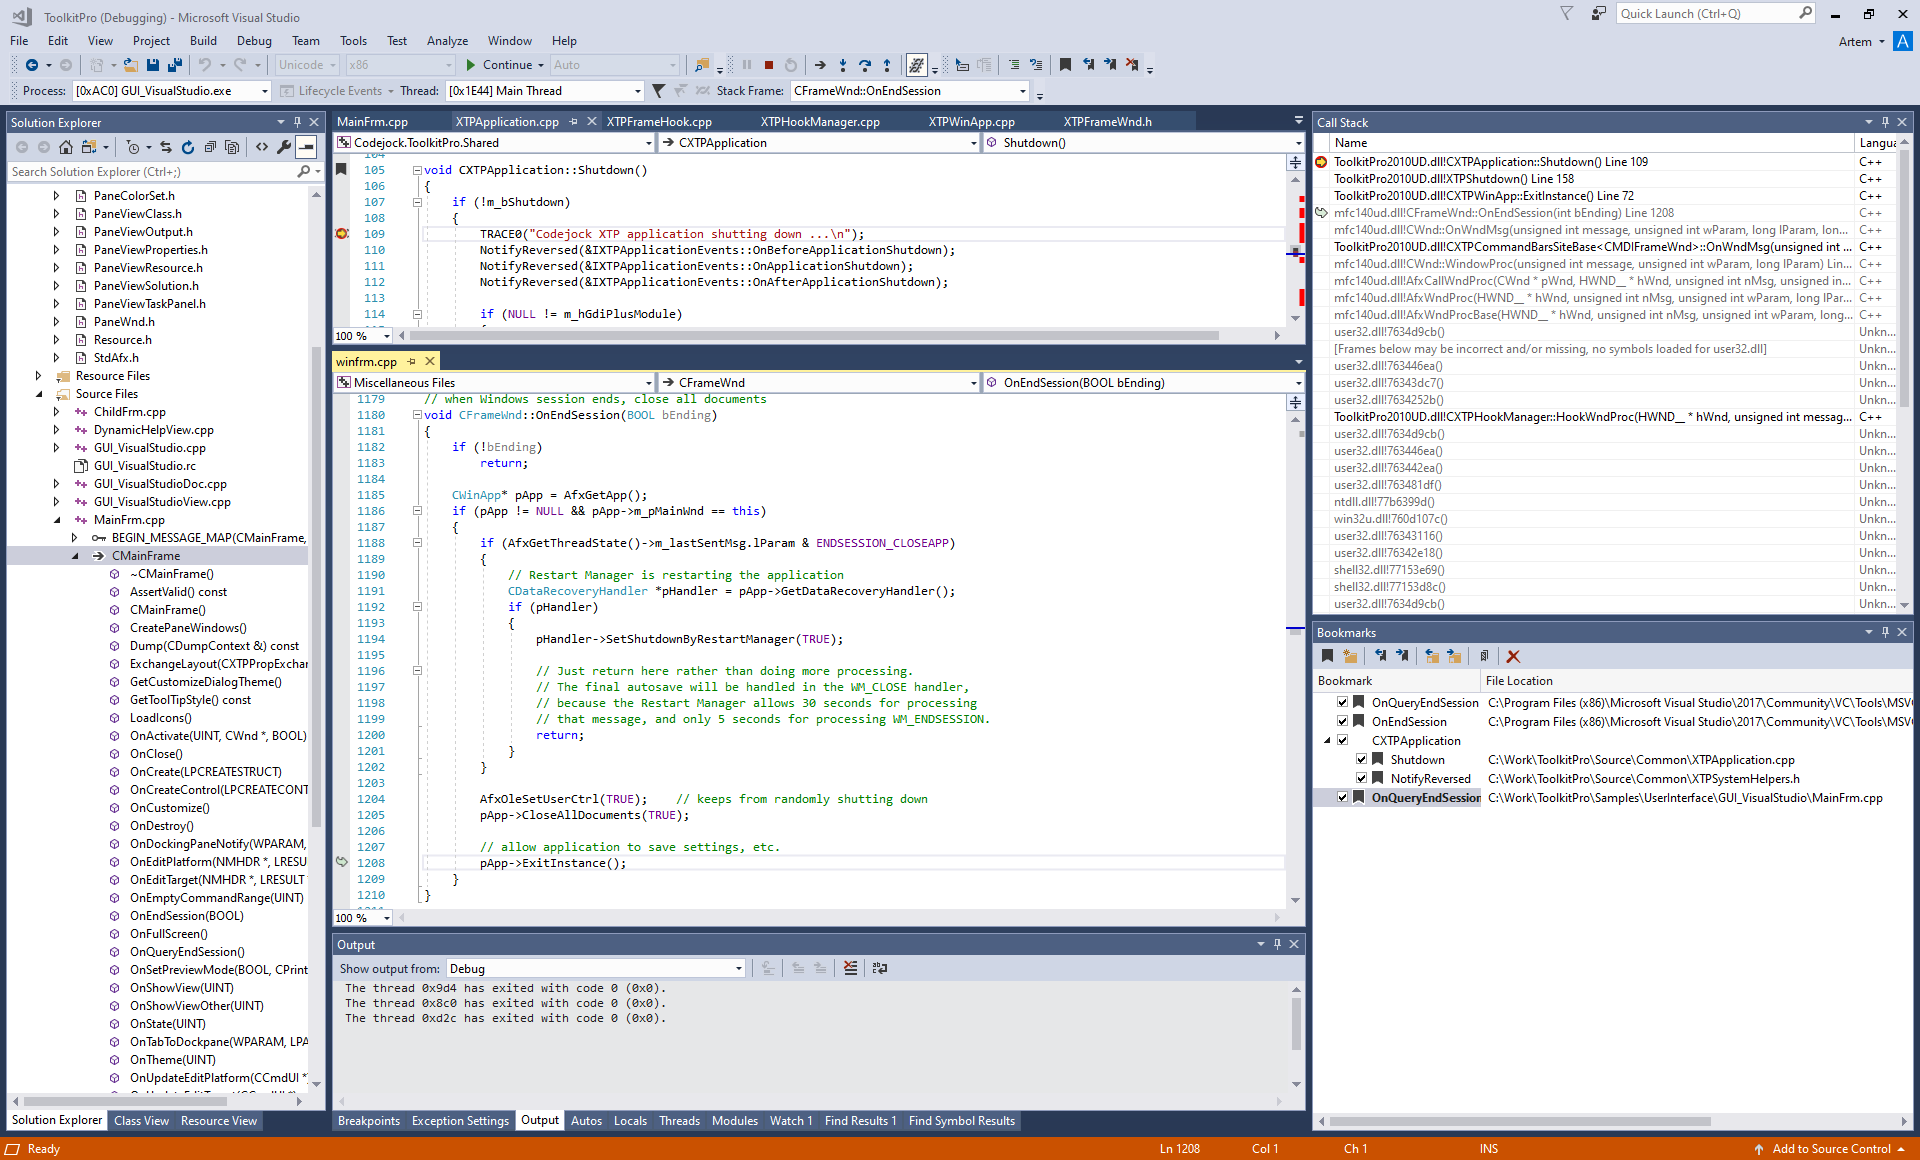Screen dimensions: 1920x1160
Task: Click the feedback icon near Quick Launch
Action: click(1599, 14)
